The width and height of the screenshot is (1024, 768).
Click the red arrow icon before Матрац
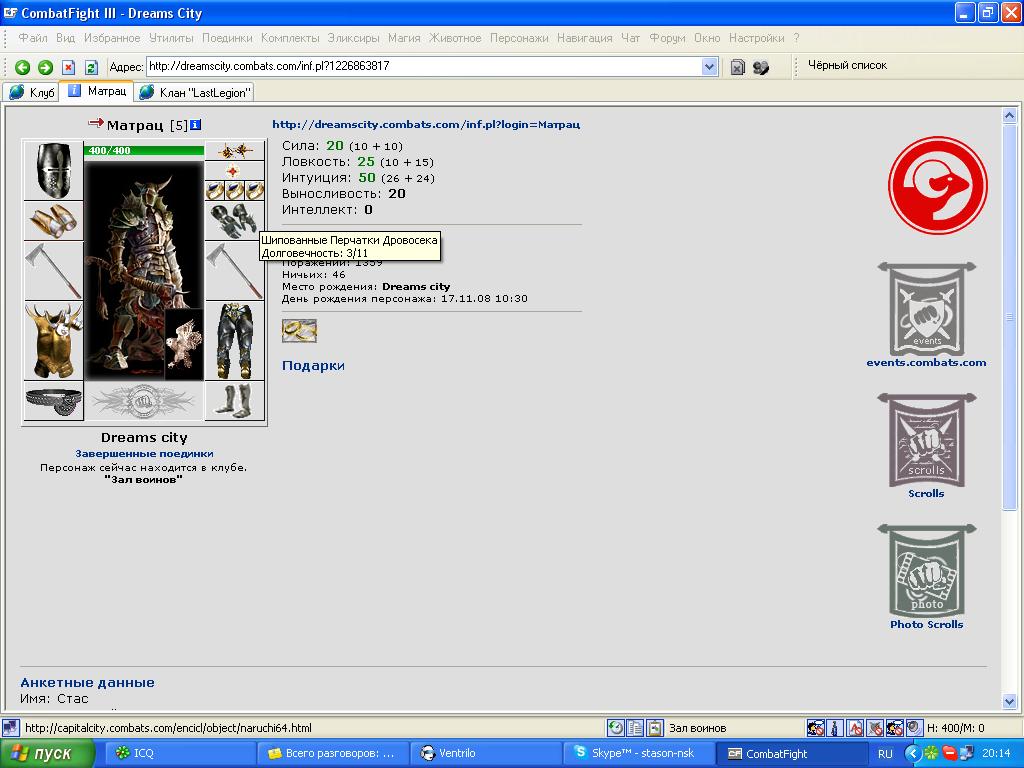[96, 123]
